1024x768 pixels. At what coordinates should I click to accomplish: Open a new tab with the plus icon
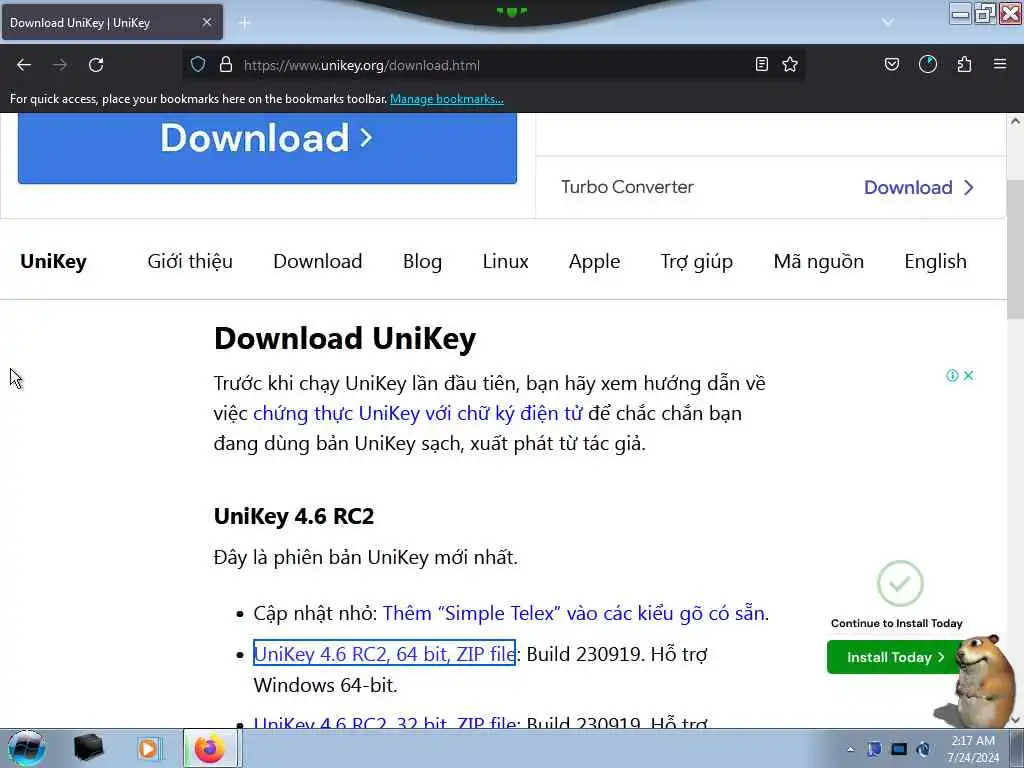point(245,23)
